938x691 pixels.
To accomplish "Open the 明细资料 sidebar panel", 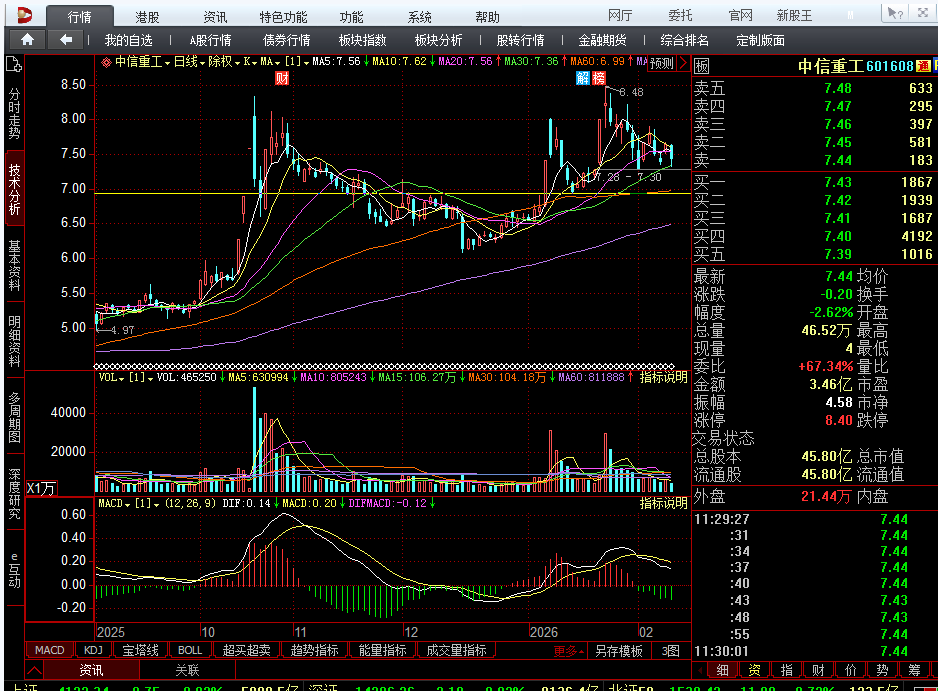I will 14,341.
